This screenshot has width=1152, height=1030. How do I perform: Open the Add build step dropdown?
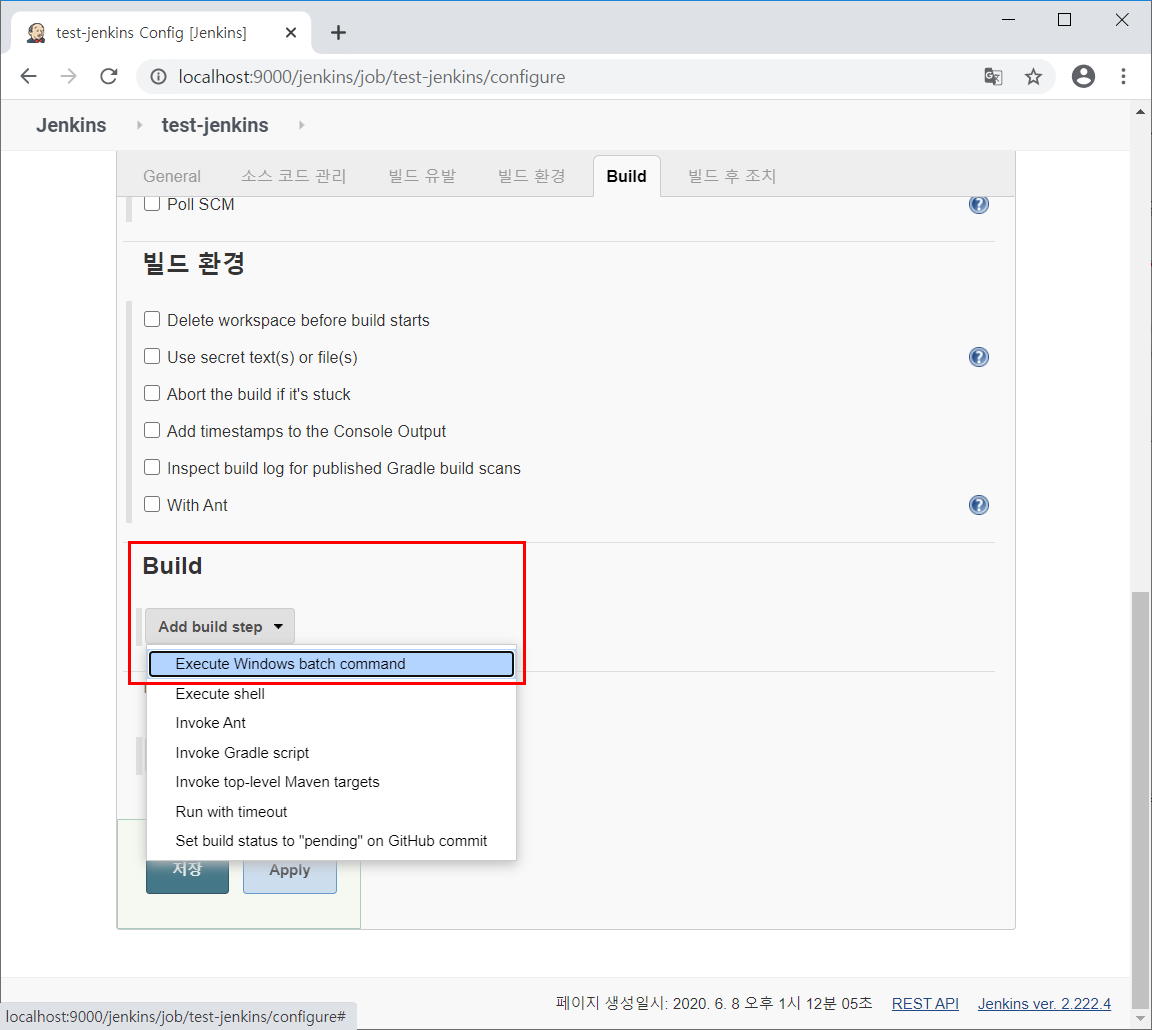click(220, 627)
